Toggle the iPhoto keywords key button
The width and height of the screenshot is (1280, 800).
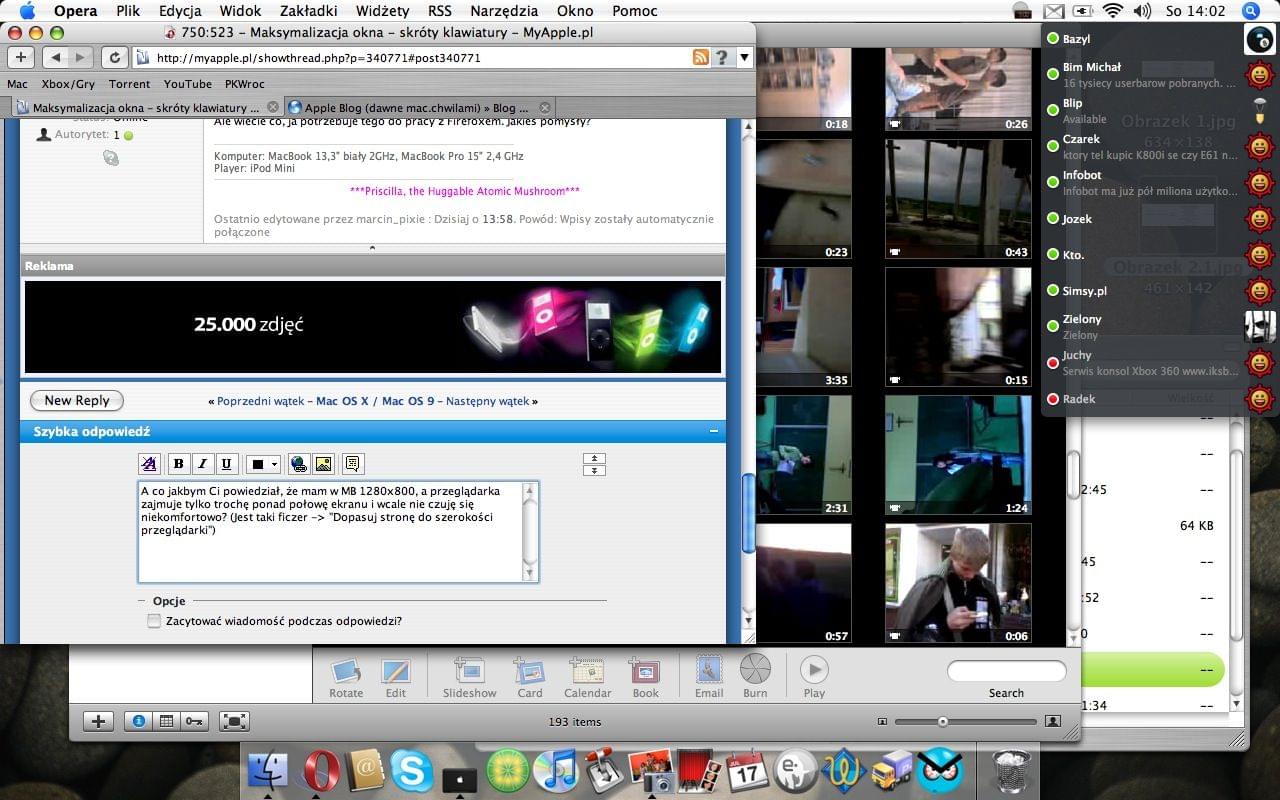coord(194,721)
